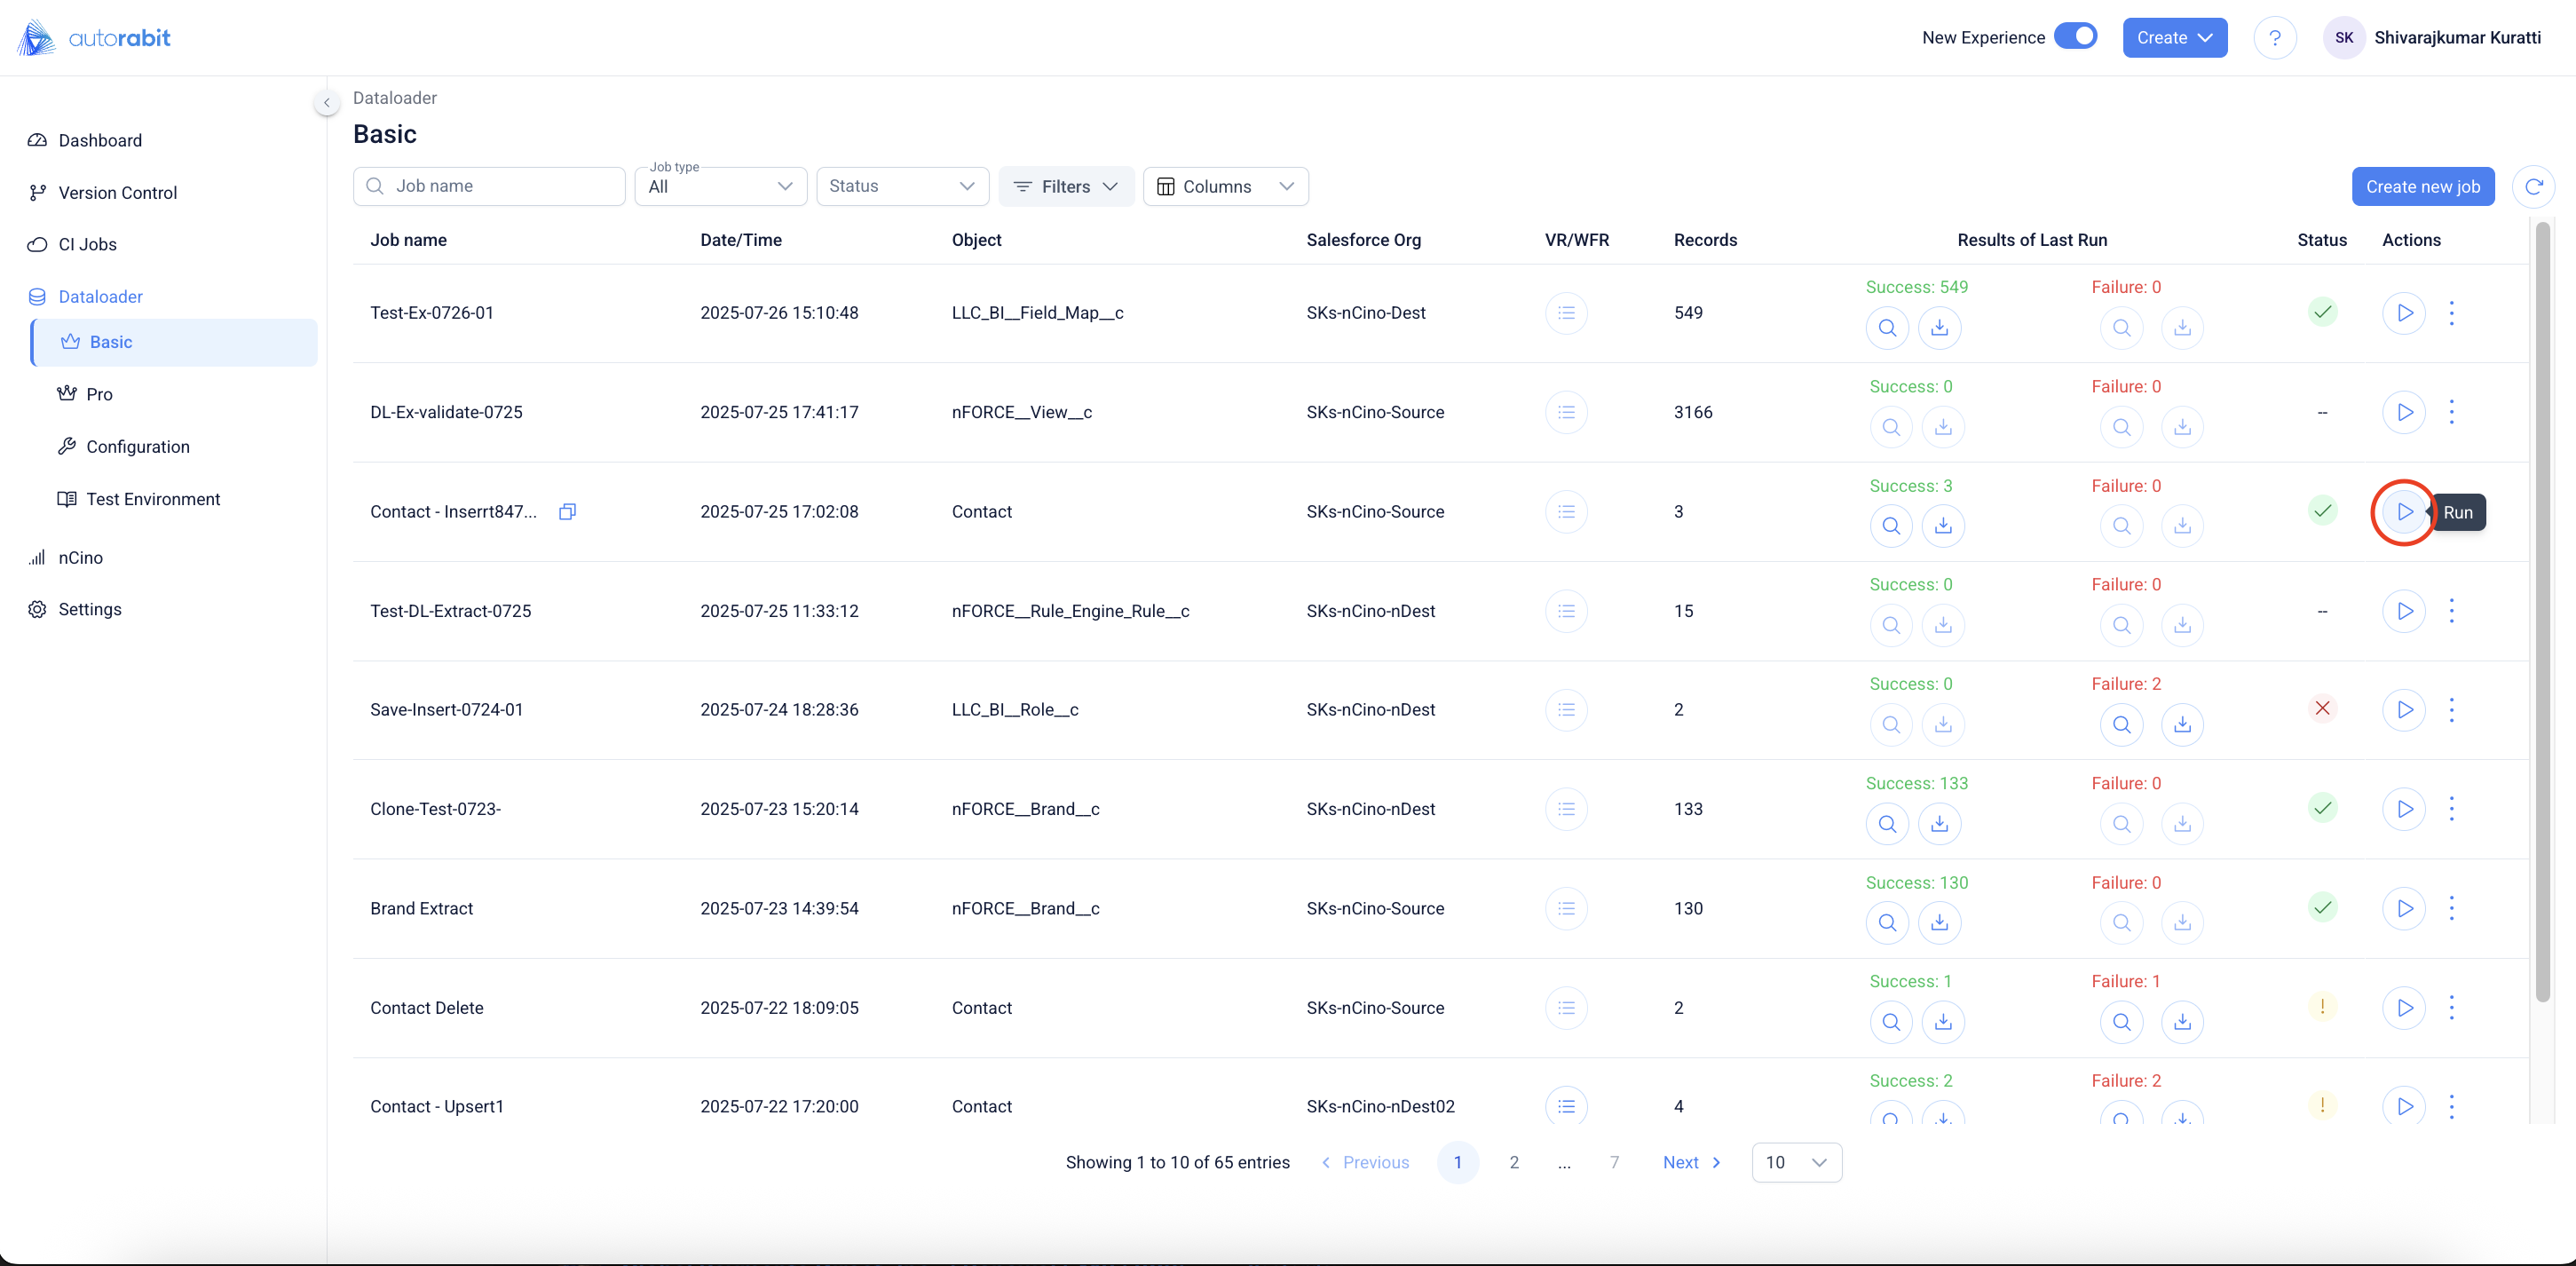Collapse the left sidebar panel
This screenshot has width=2576, height=1266.
click(326, 102)
